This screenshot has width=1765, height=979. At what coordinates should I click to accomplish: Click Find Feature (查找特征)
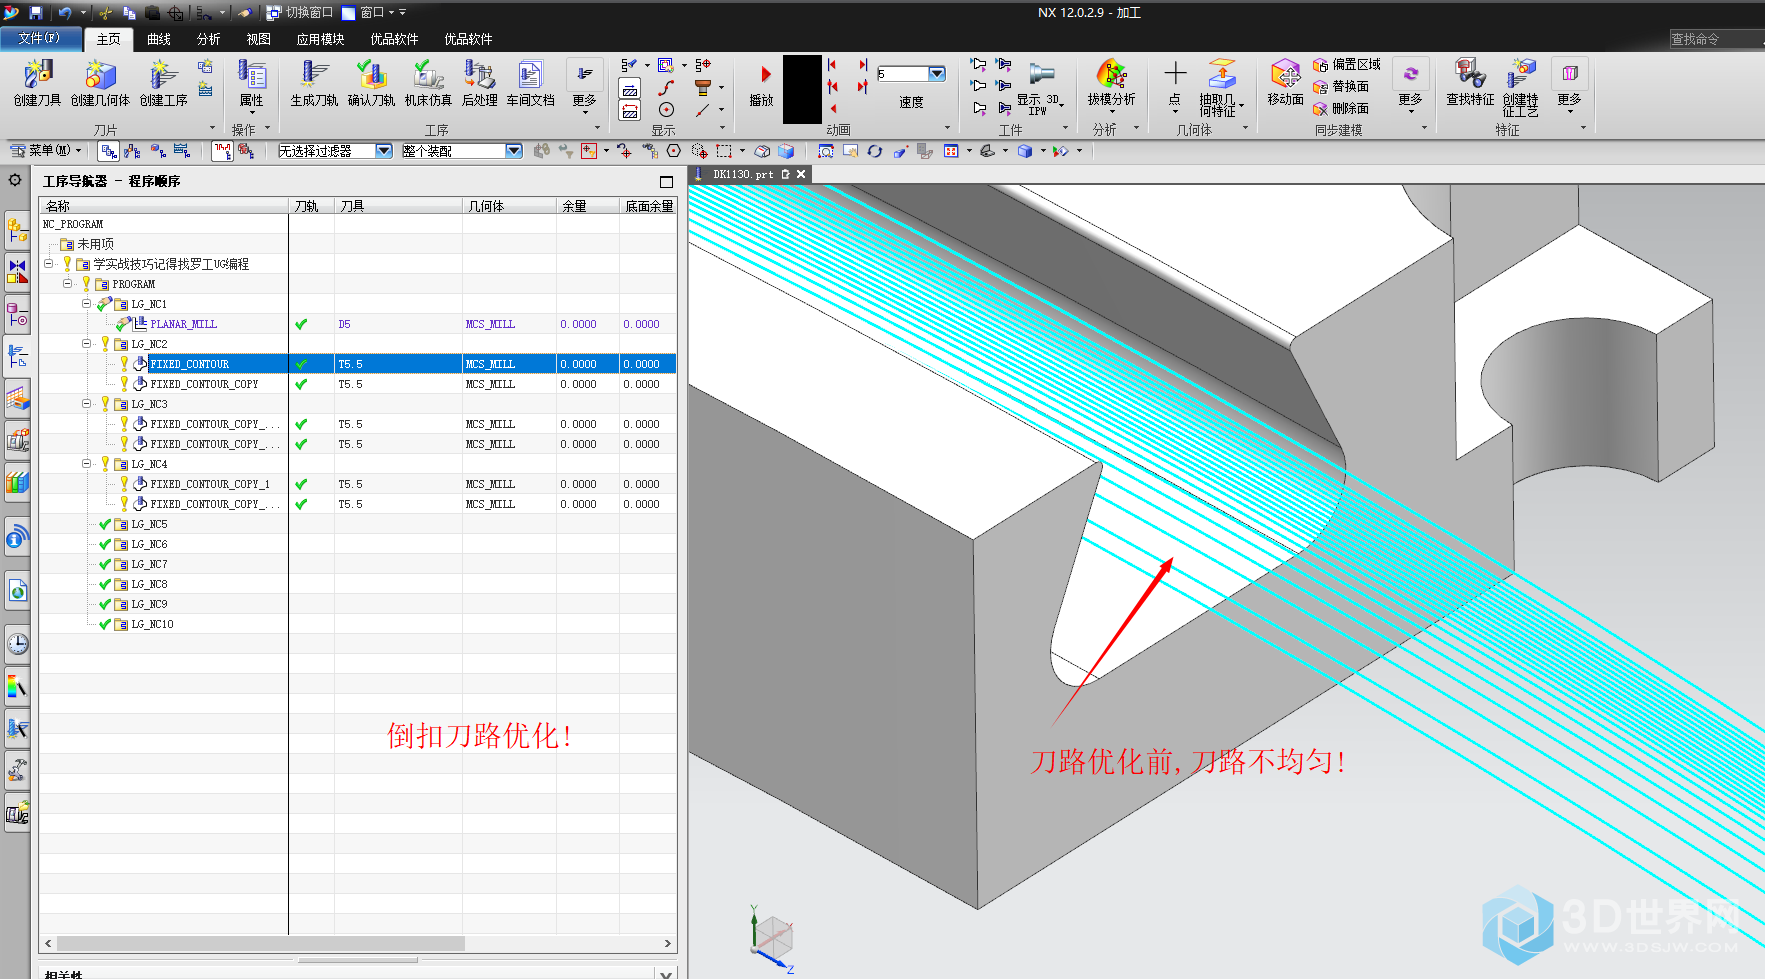(x=1470, y=82)
